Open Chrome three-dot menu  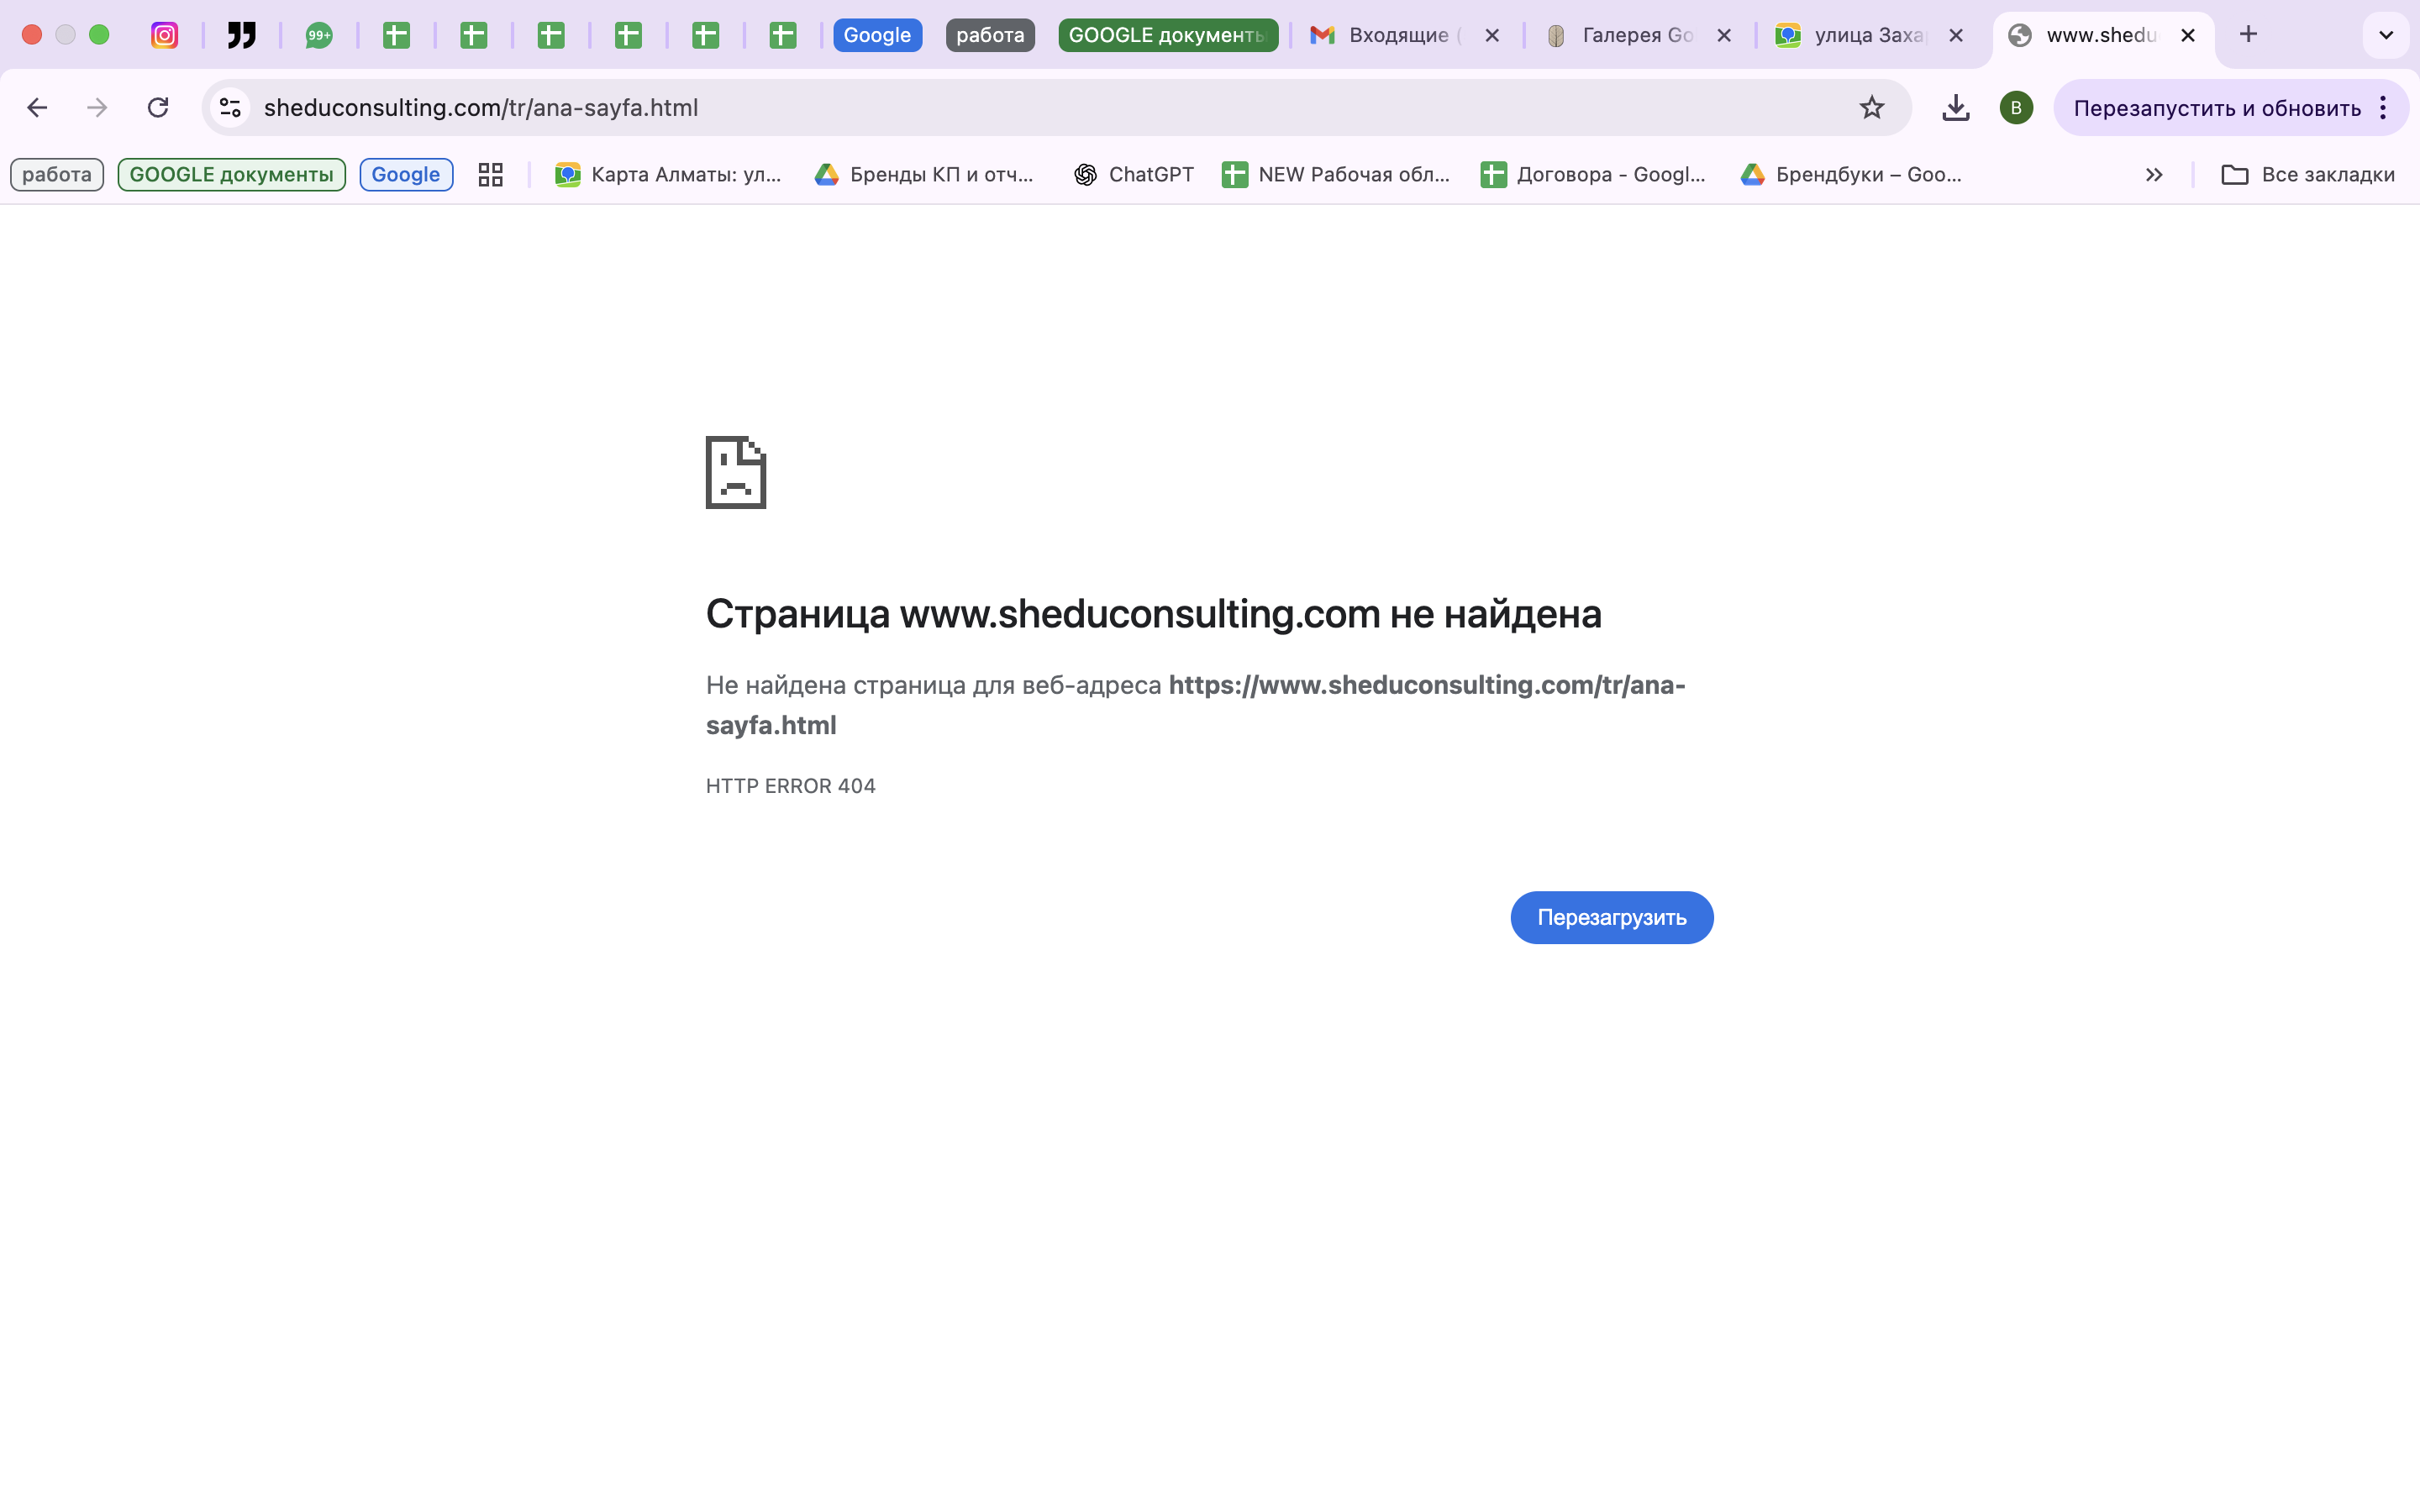pyautogui.click(x=2384, y=107)
